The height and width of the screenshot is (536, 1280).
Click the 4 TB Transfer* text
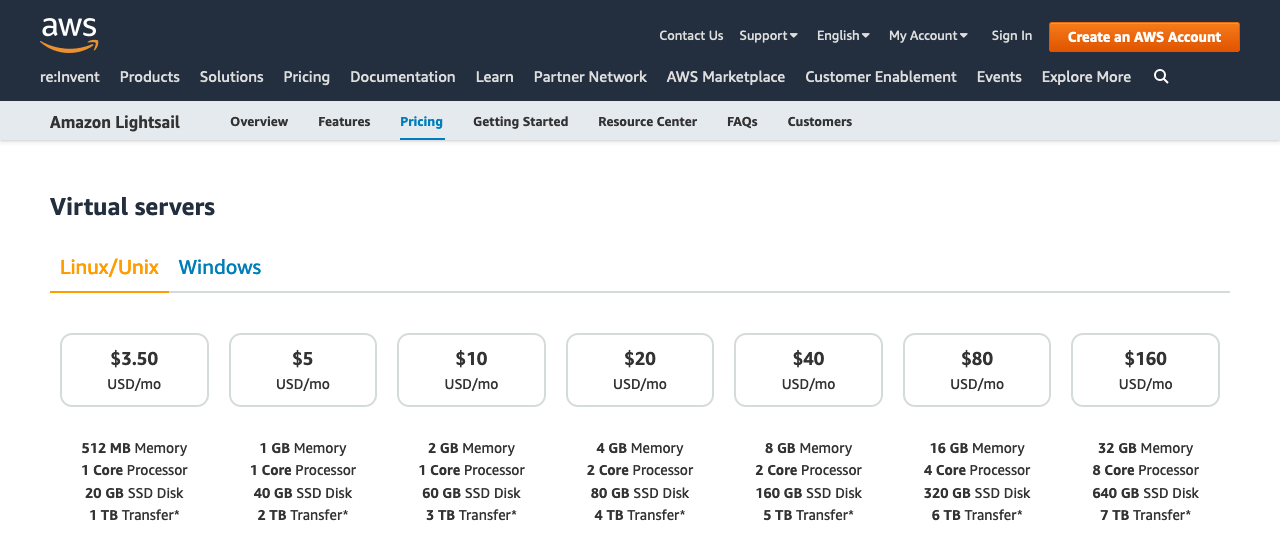click(x=640, y=515)
